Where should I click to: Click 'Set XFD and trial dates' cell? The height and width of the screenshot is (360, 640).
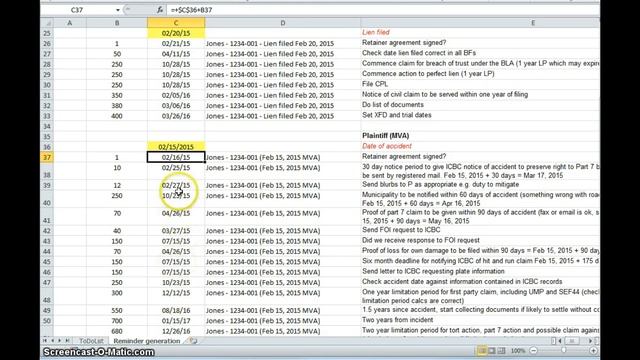pyautogui.click(x=397, y=115)
